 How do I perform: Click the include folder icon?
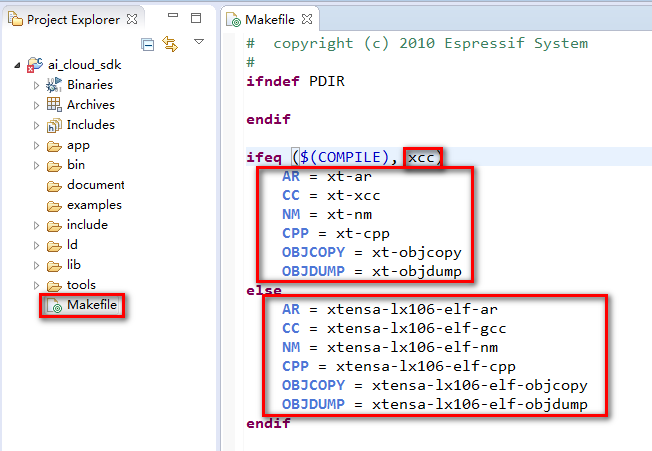point(54,226)
